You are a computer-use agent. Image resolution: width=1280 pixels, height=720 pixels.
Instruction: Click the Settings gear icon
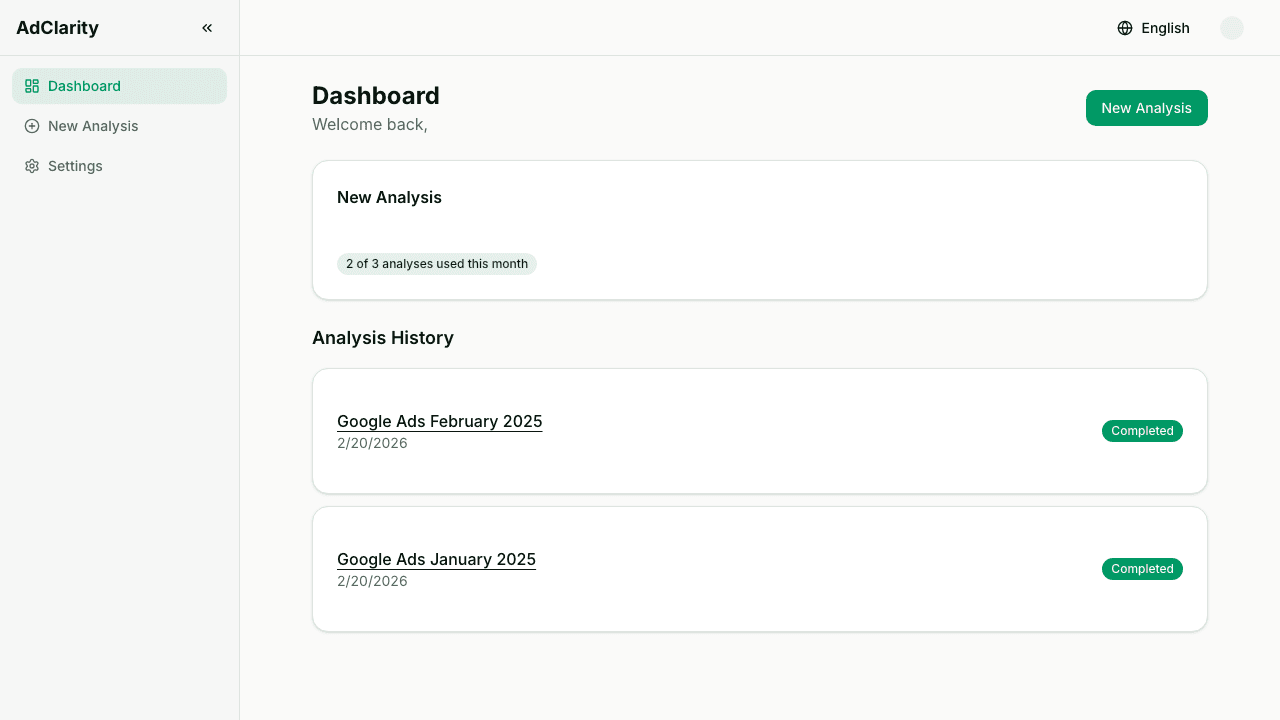(32, 166)
